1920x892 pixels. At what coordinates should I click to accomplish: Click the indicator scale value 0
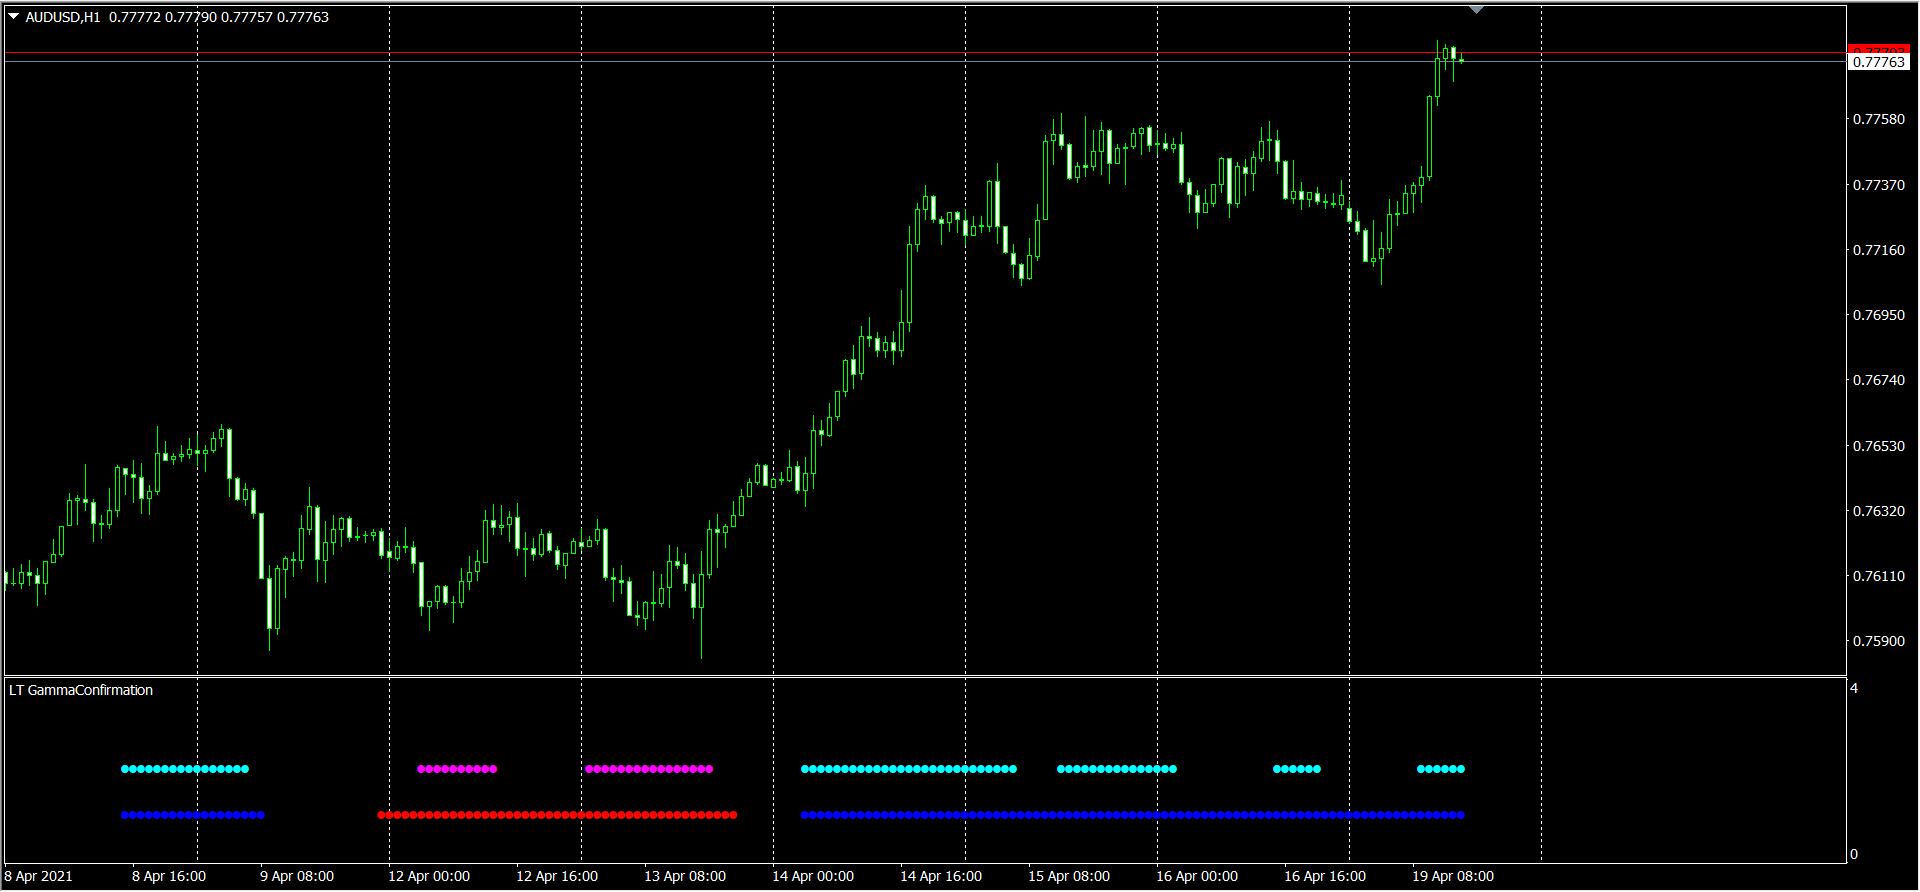point(1854,854)
